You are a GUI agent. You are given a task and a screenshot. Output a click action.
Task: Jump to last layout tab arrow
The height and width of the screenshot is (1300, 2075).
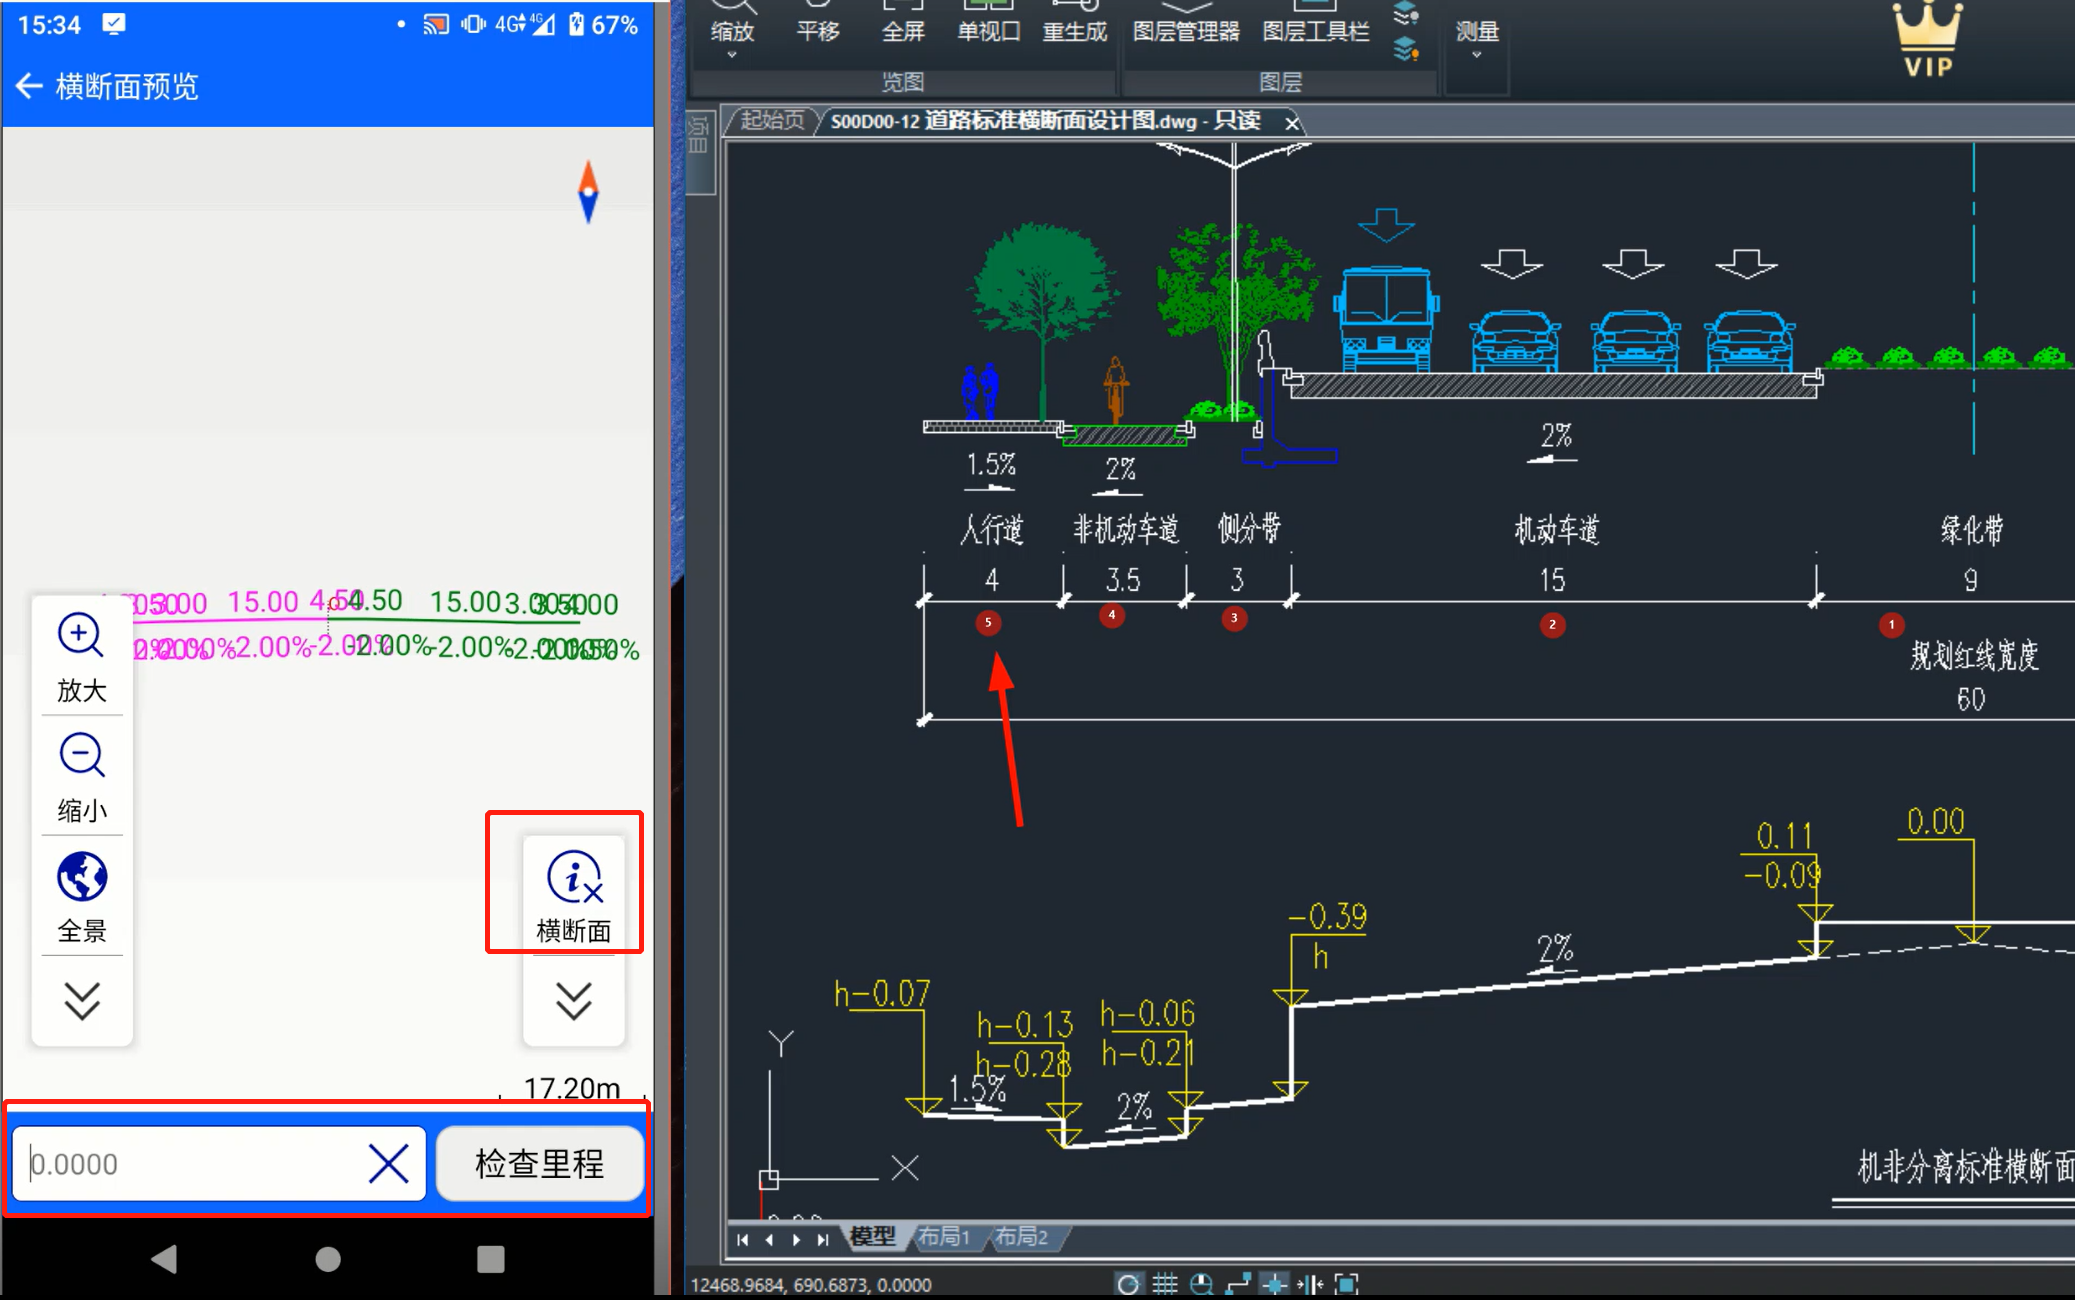point(822,1239)
